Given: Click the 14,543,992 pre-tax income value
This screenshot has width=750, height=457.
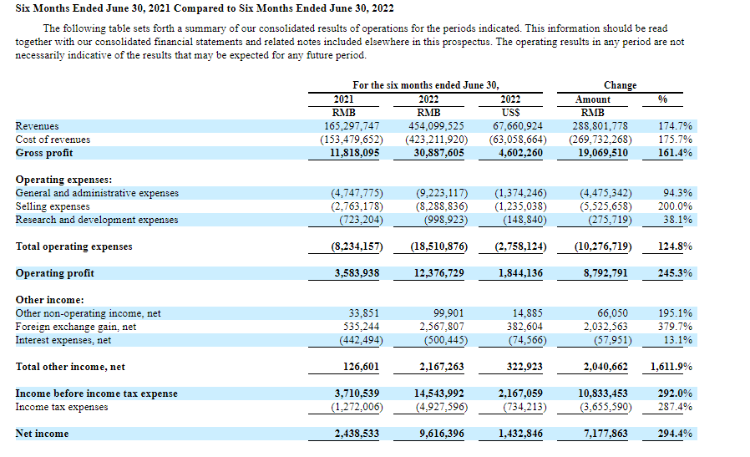Looking at the screenshot, I should point(439,394).
